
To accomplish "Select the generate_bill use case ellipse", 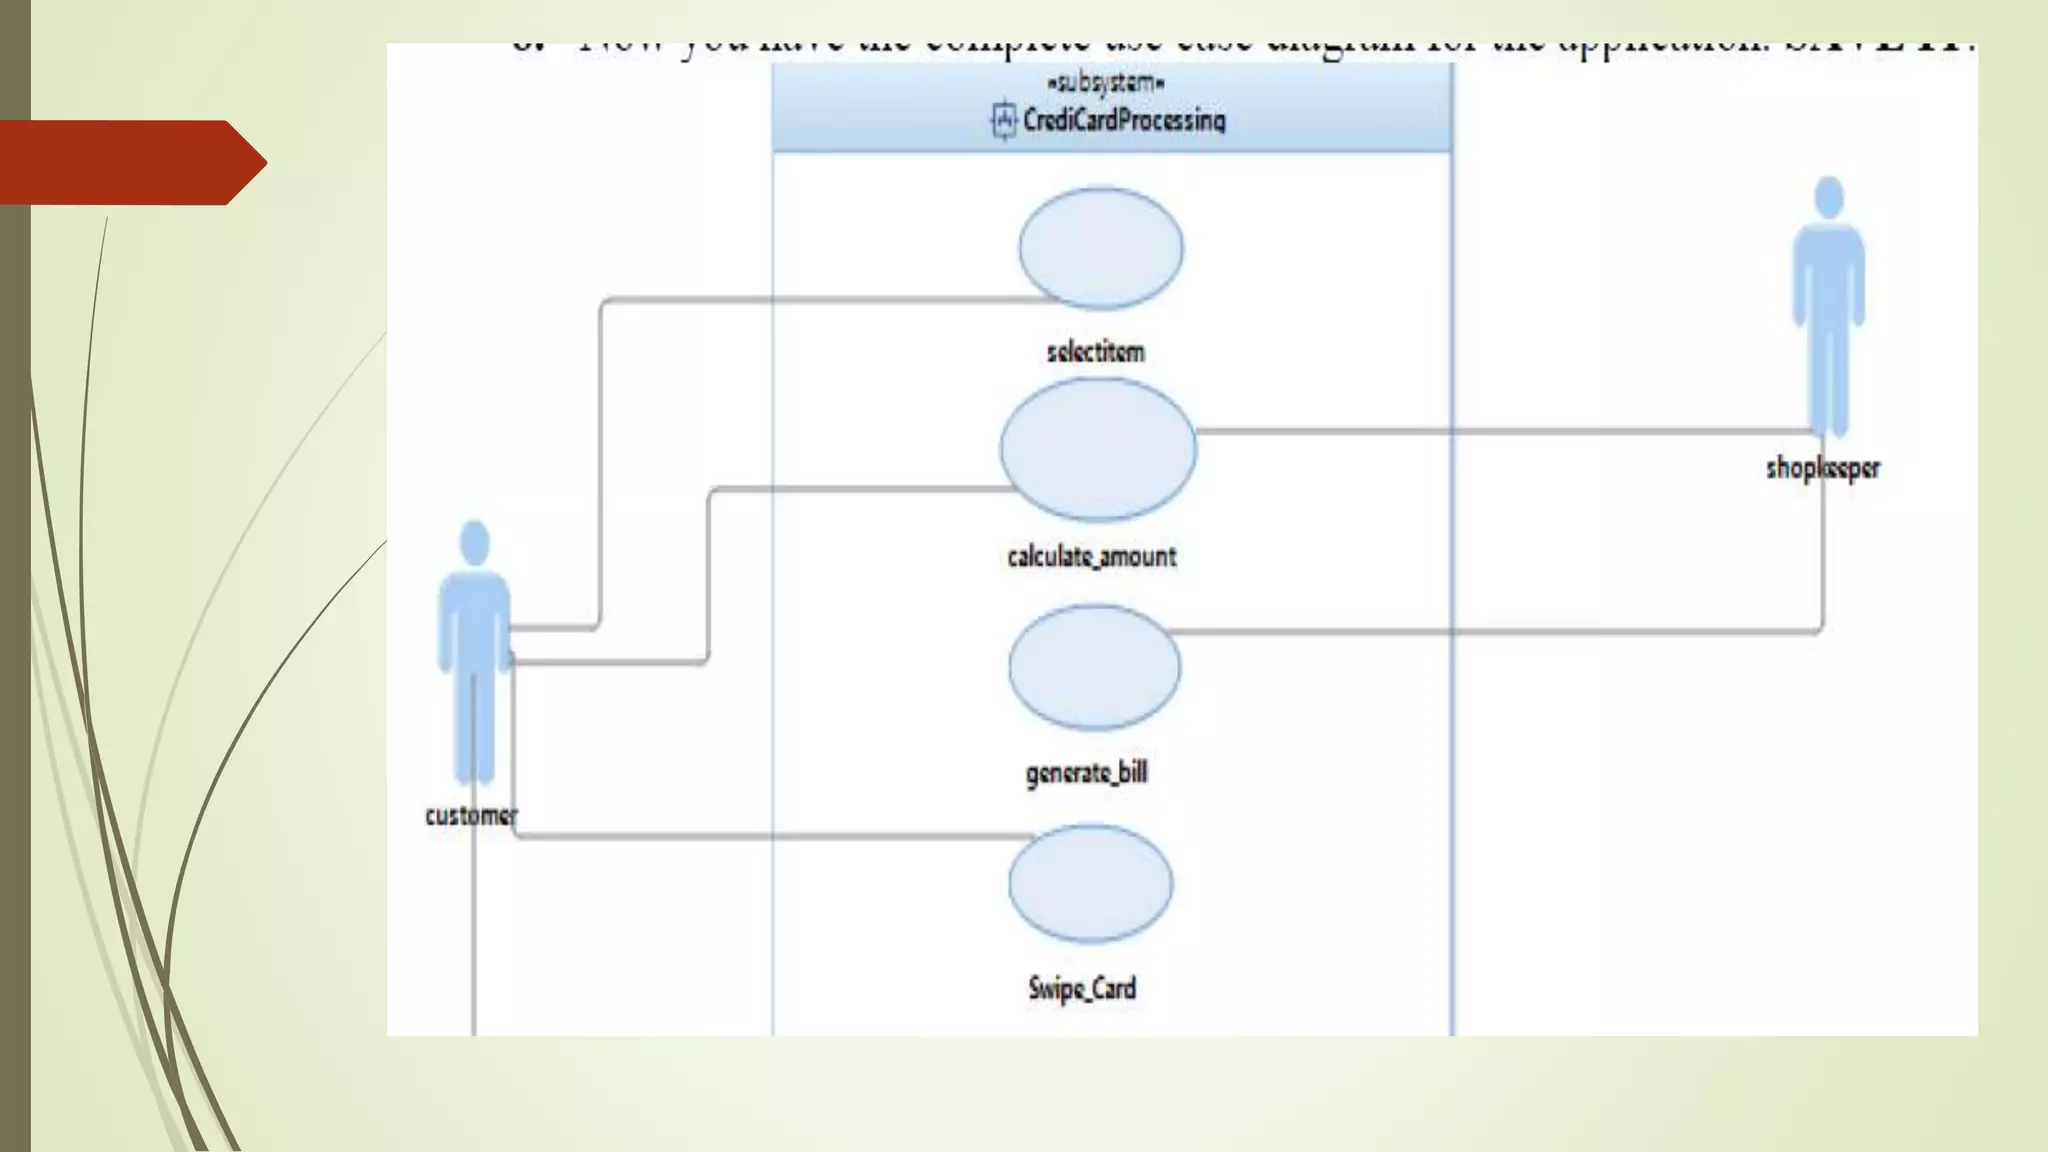I will (x=1094, y=667).
